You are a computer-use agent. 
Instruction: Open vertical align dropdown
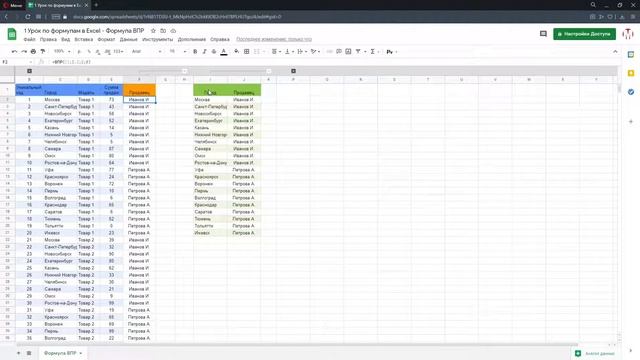point(289,51)
